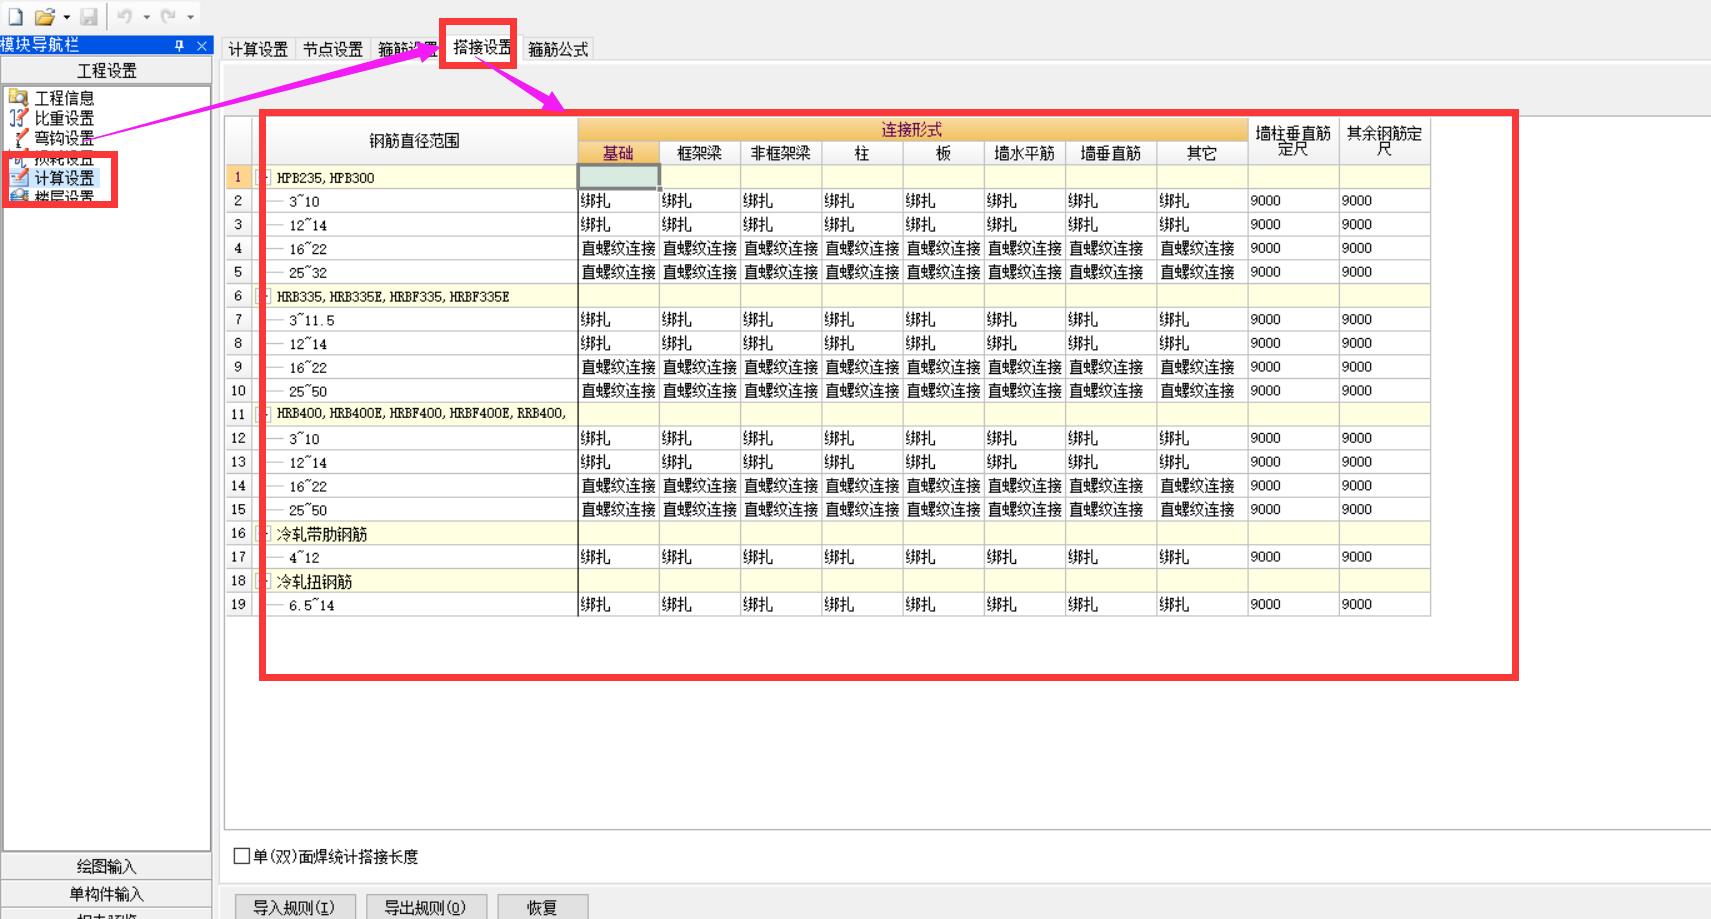Click the 基础 column header
The width and height of the screenshot is (1711, 919).
pyautogui.click(x=618, y=153)
